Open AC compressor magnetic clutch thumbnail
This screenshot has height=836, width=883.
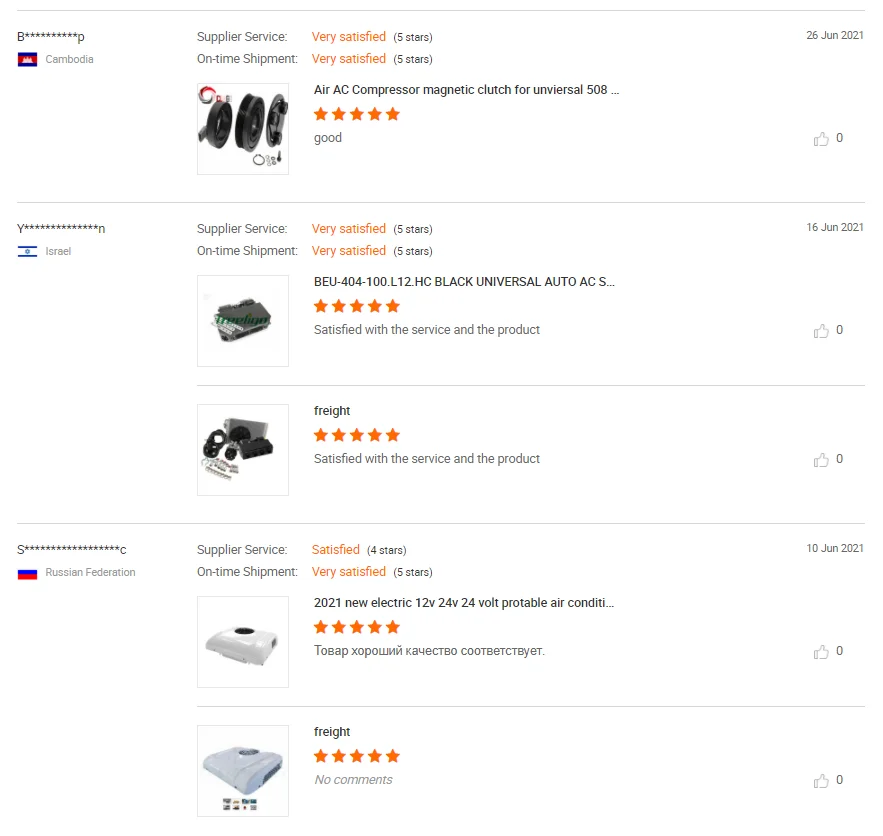[243, 129]
